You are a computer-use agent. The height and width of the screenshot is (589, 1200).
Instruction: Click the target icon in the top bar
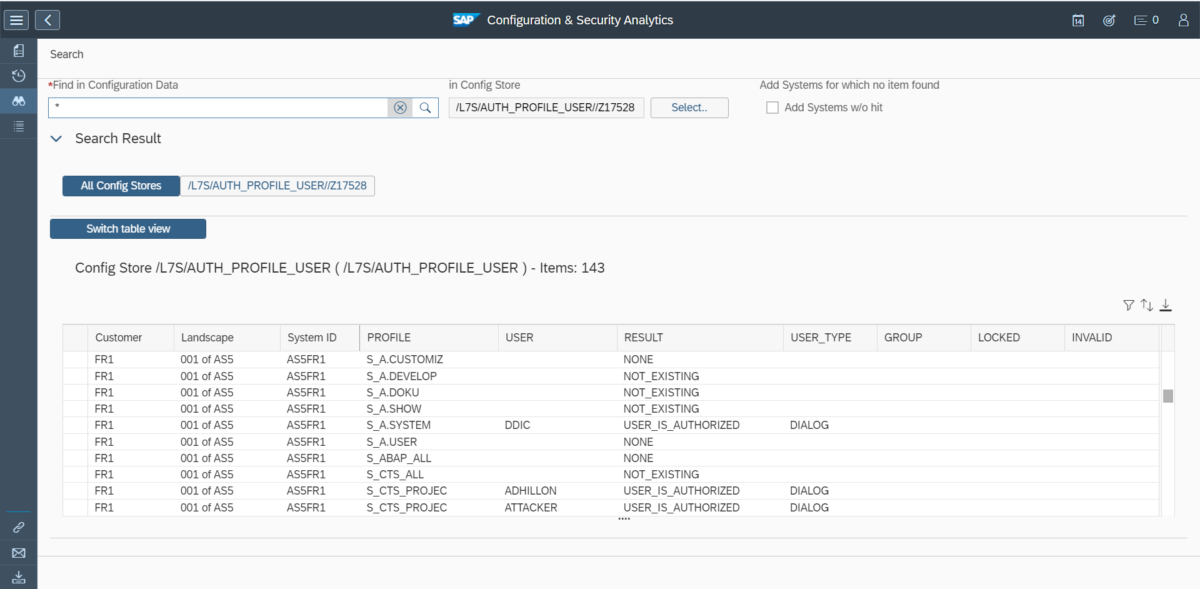pos(1108,19)
